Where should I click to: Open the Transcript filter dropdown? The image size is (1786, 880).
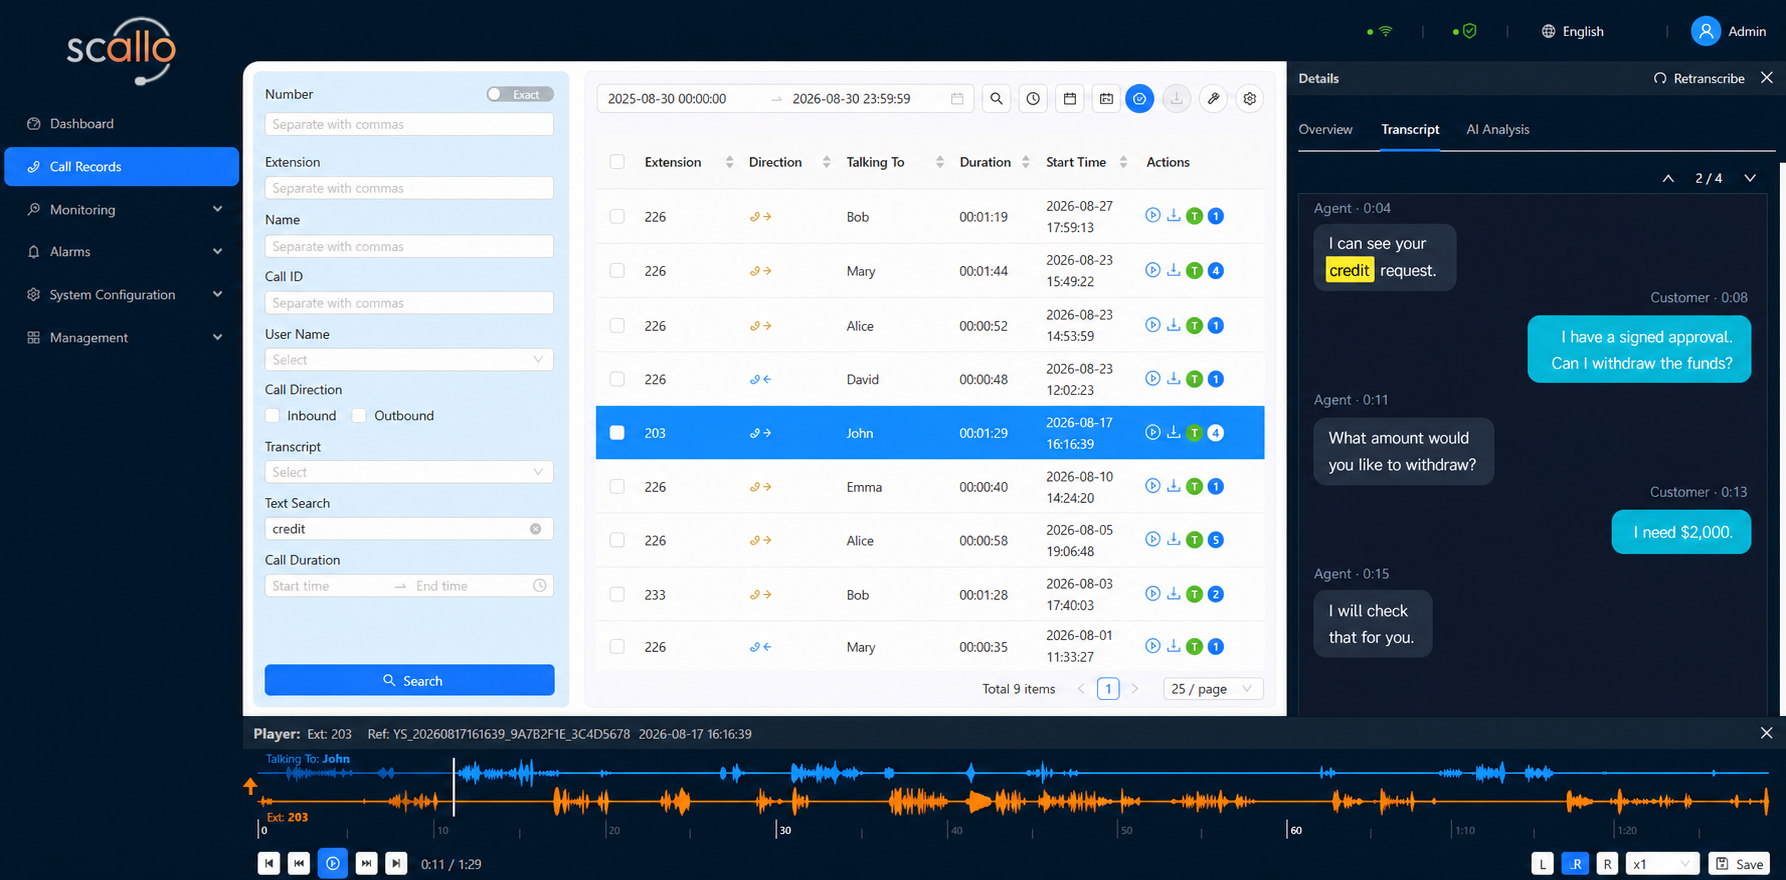pyautogui.click(x=409, y=472)
